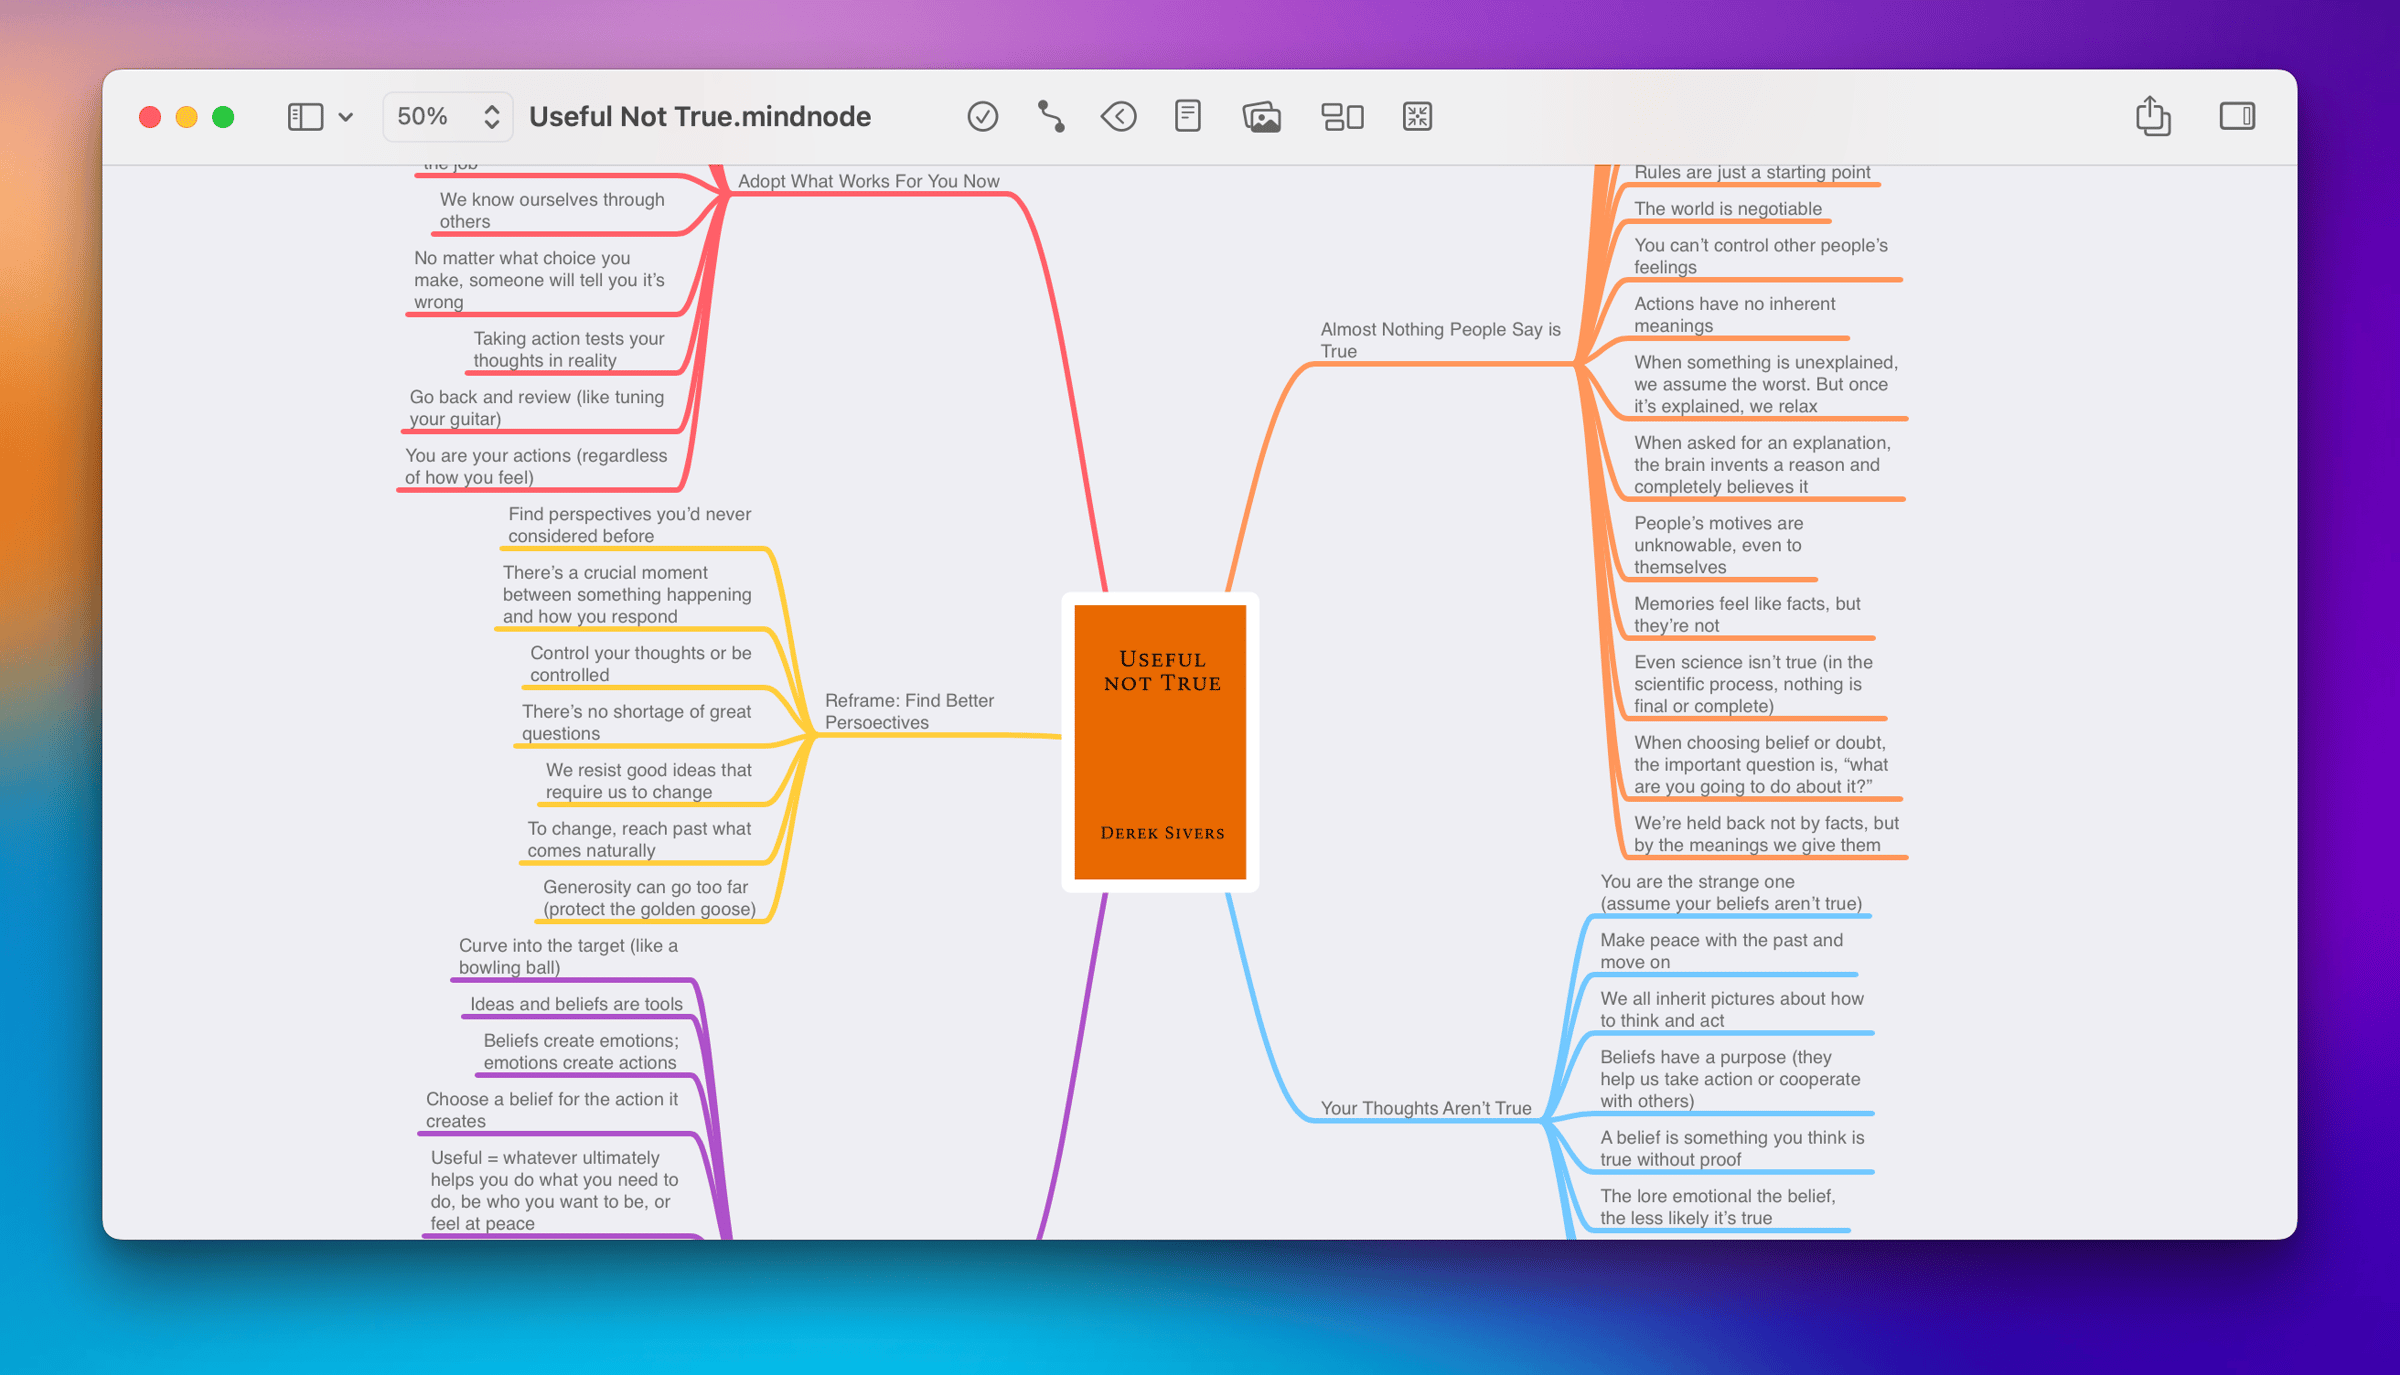Select node When choosing belief or doubt

pyautogui.click(x=1760, y=764)
